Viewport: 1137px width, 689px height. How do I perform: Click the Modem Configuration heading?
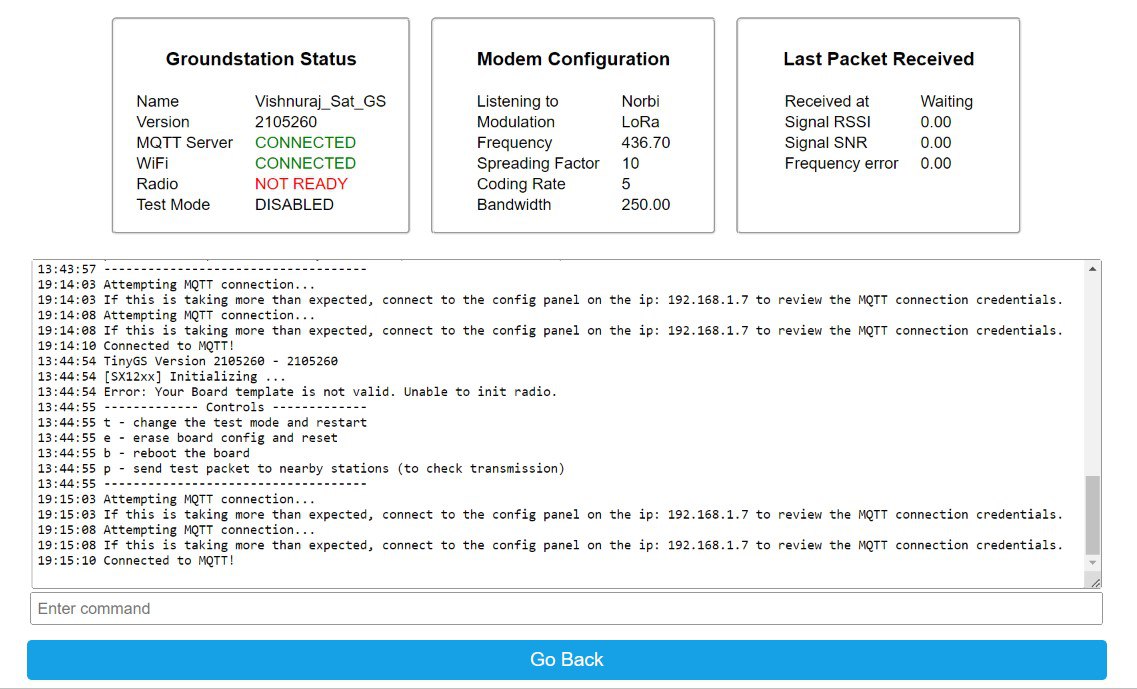point(573,59)
